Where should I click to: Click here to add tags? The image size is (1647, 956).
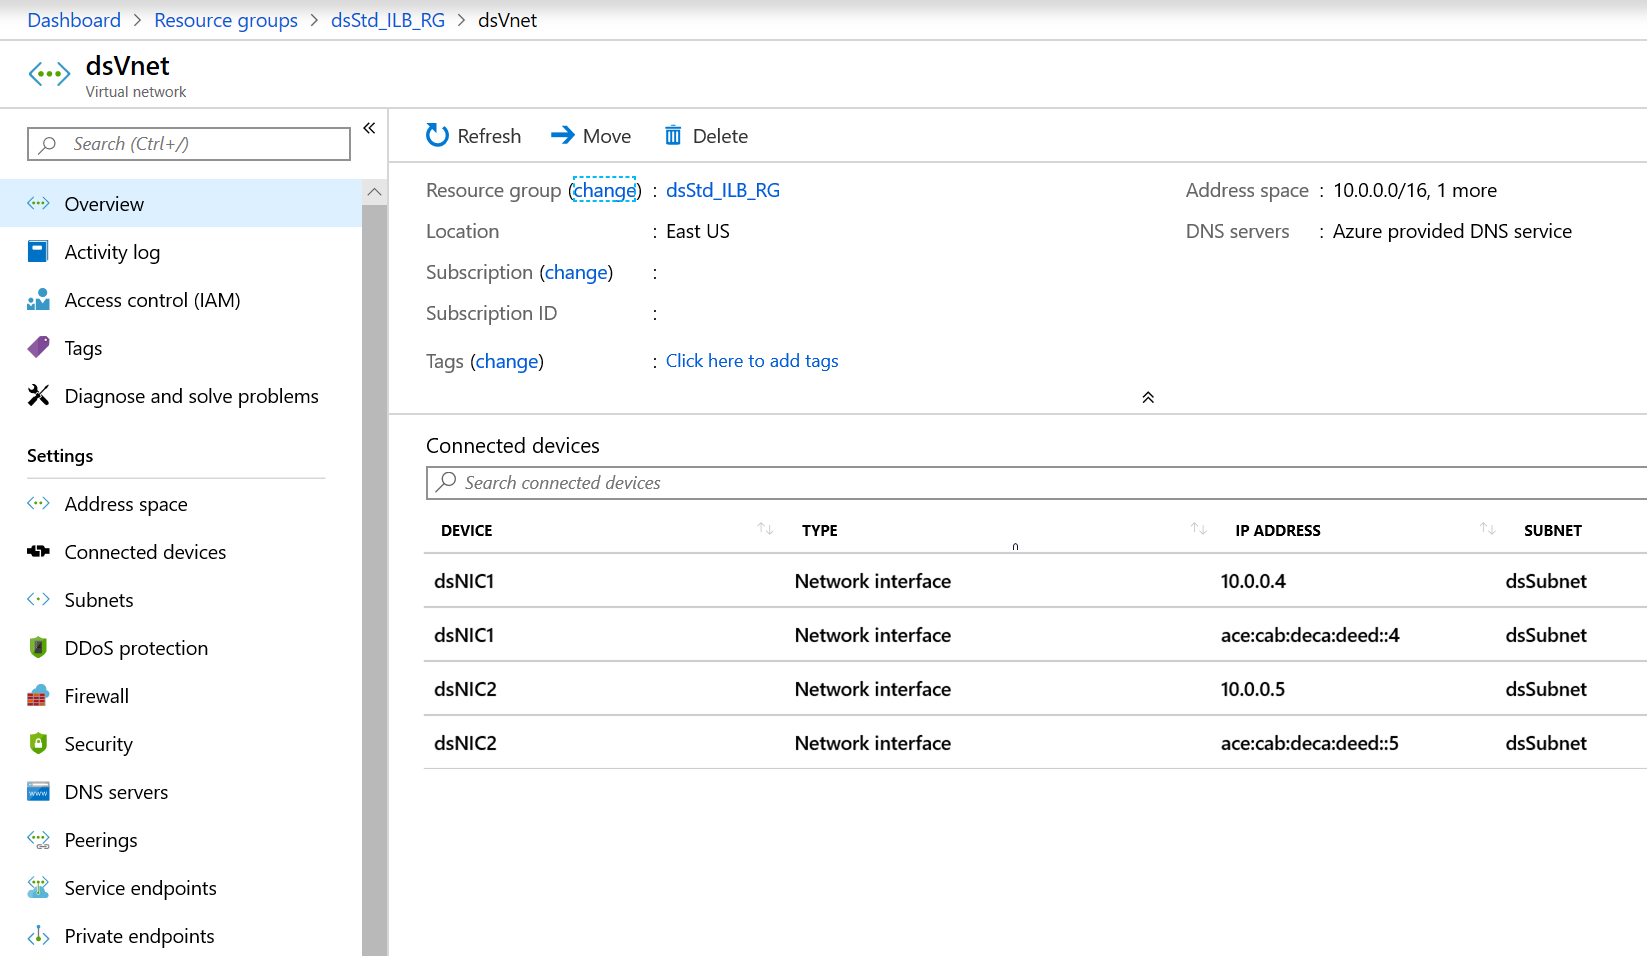752,360
